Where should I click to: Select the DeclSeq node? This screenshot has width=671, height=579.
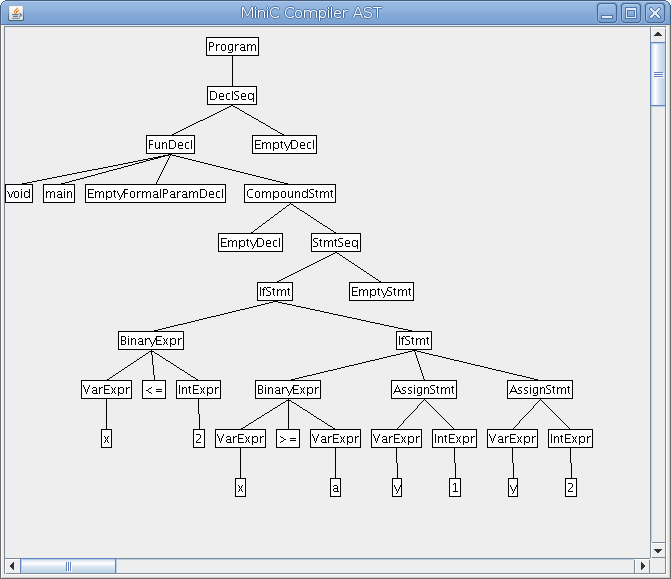click(232, 96)
